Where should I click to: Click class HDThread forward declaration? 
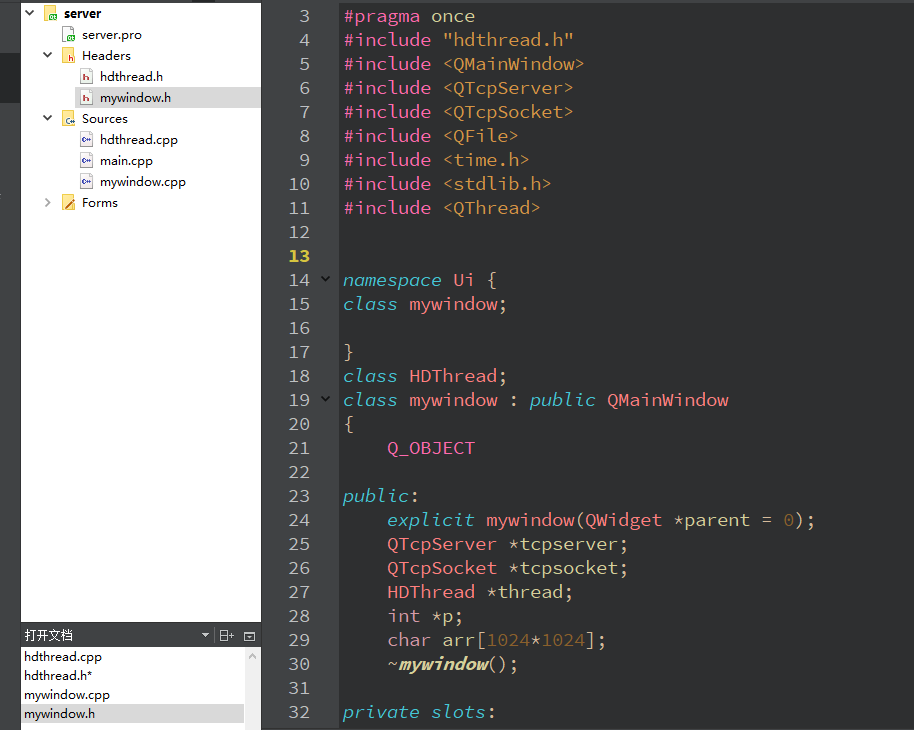[x=425, y=376]
